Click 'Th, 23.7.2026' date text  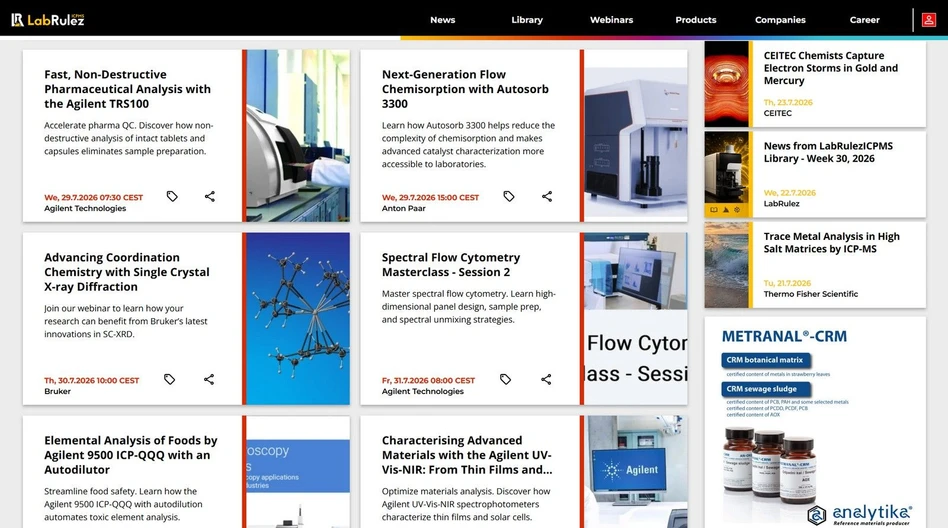tap(788, 102)
